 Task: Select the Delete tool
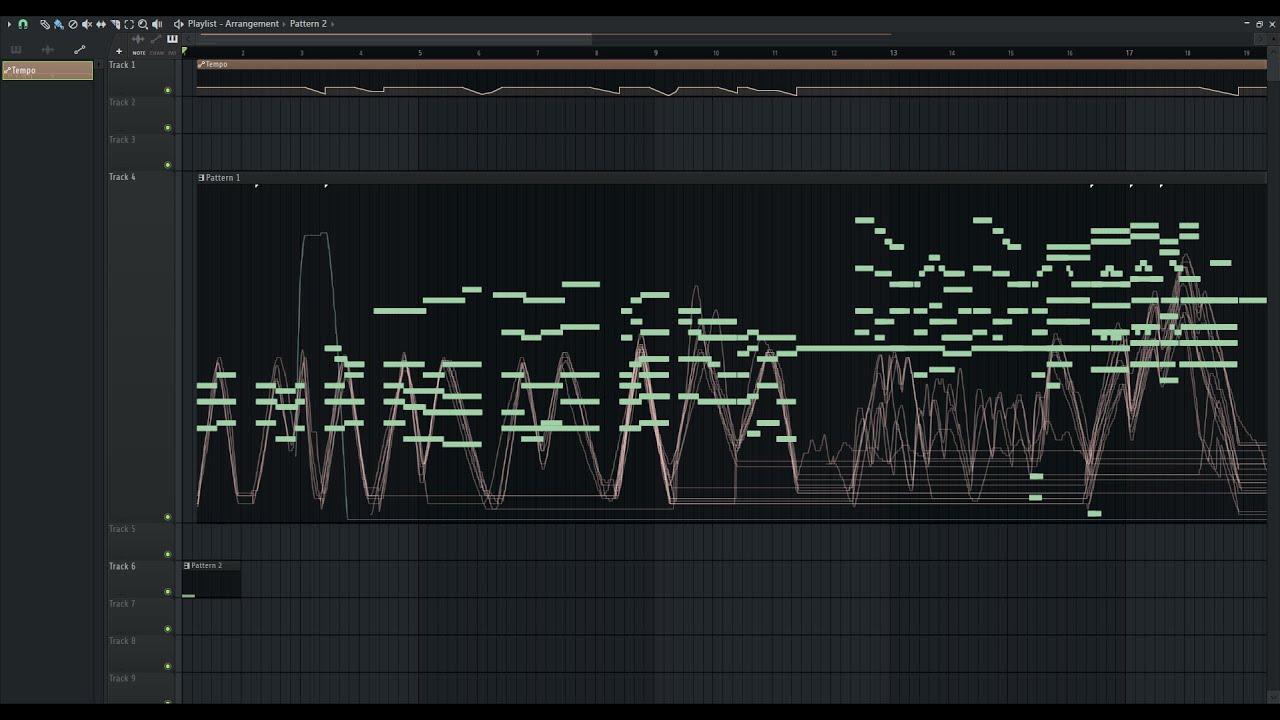(73, 24)
